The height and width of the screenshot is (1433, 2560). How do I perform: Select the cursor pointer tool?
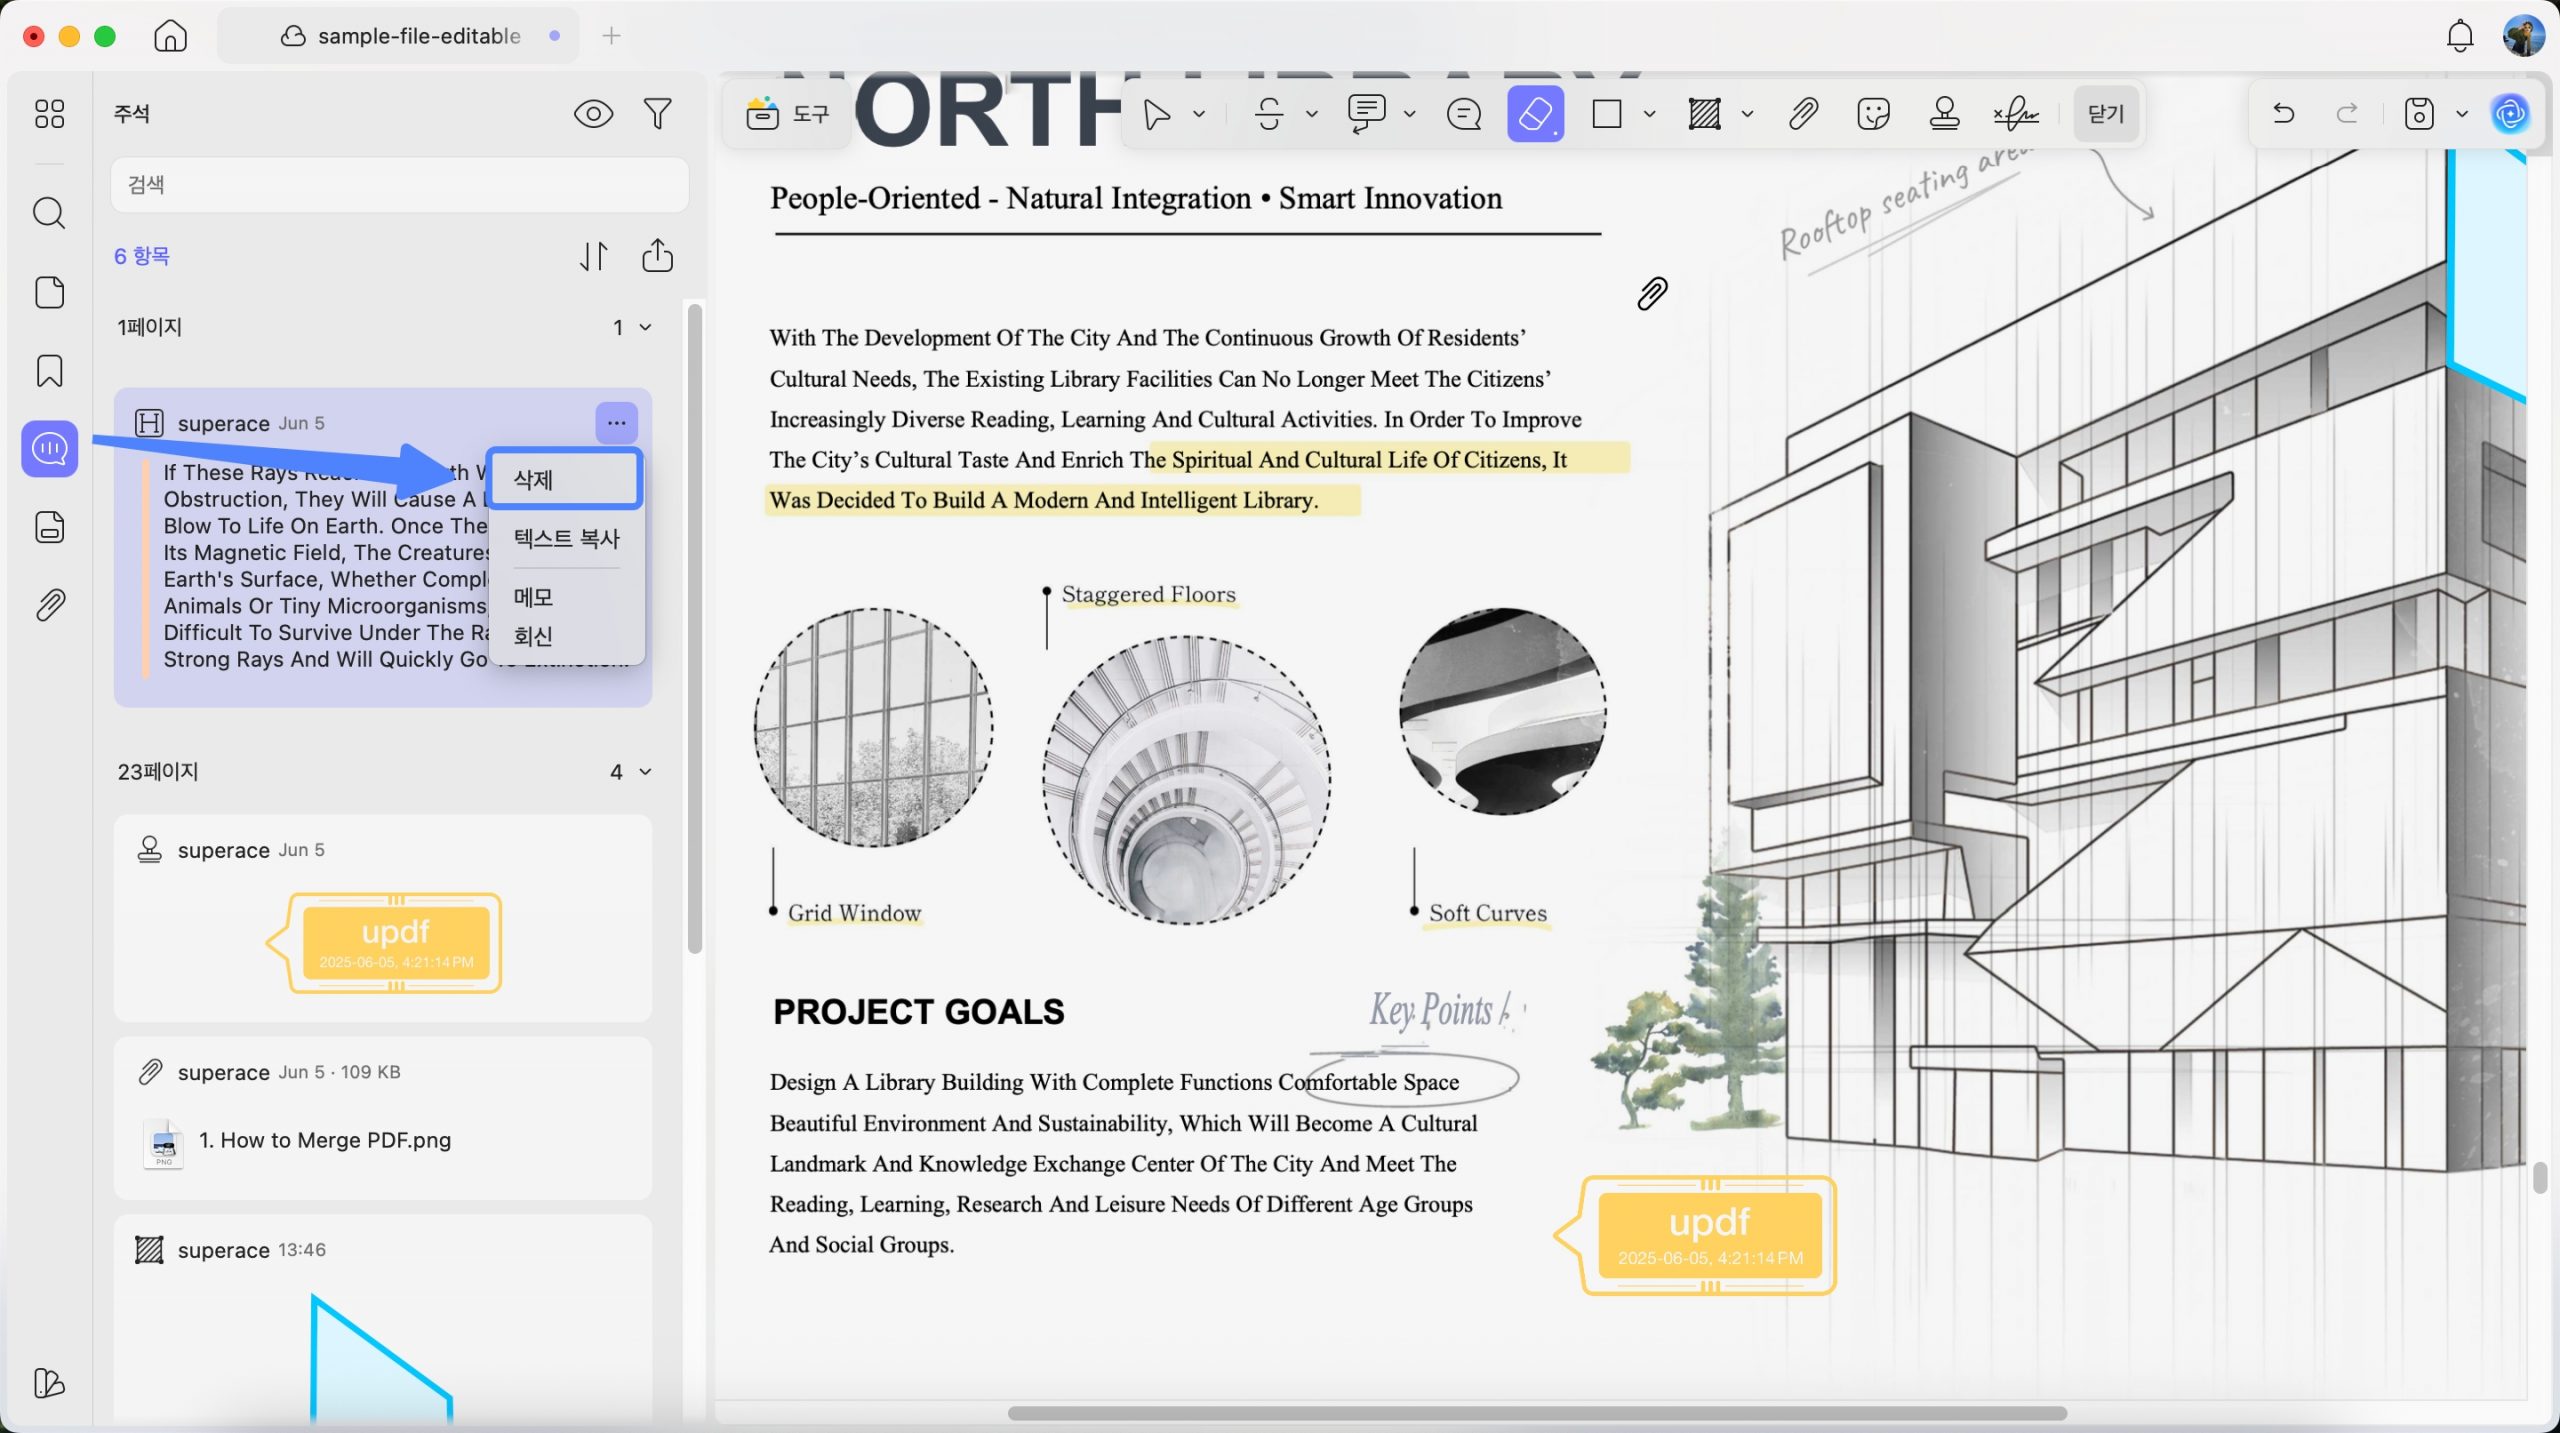[1157, 114]
